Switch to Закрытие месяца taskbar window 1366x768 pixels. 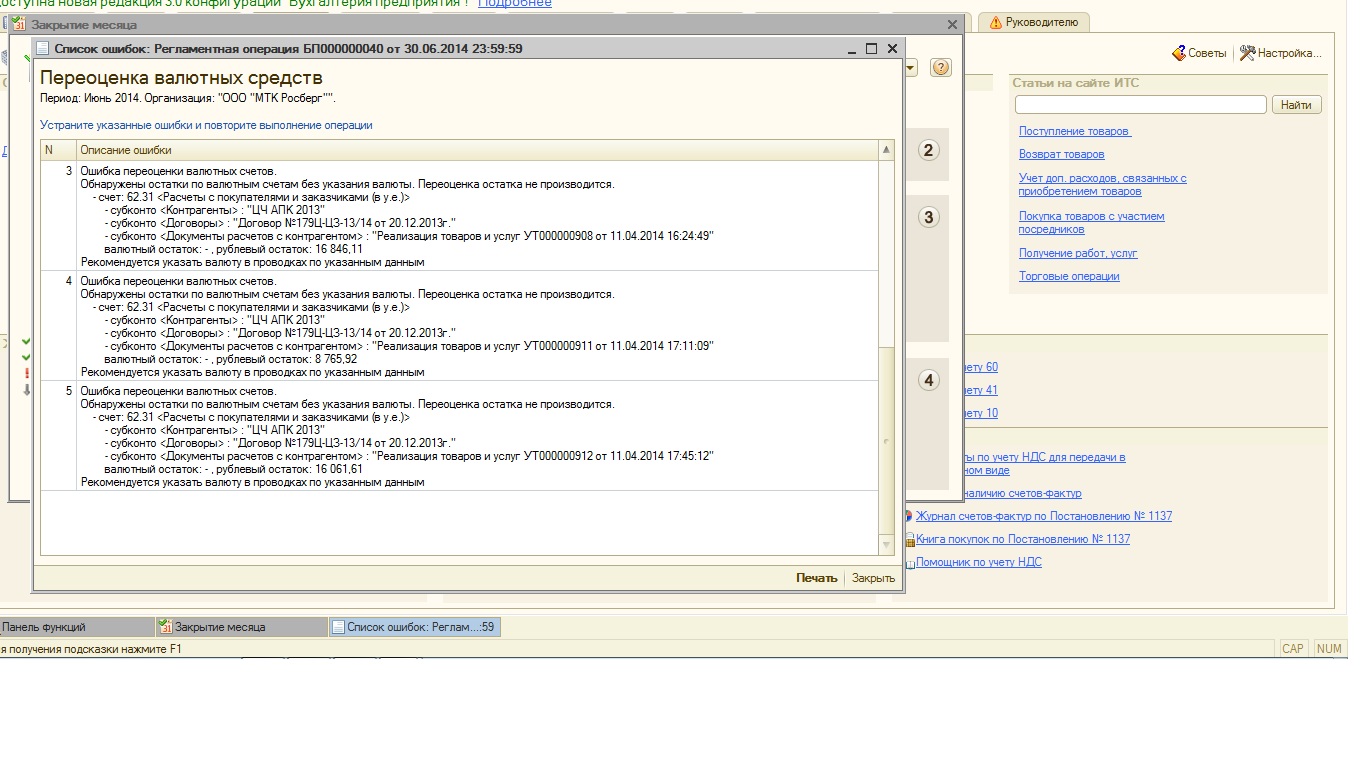point(240,627)
